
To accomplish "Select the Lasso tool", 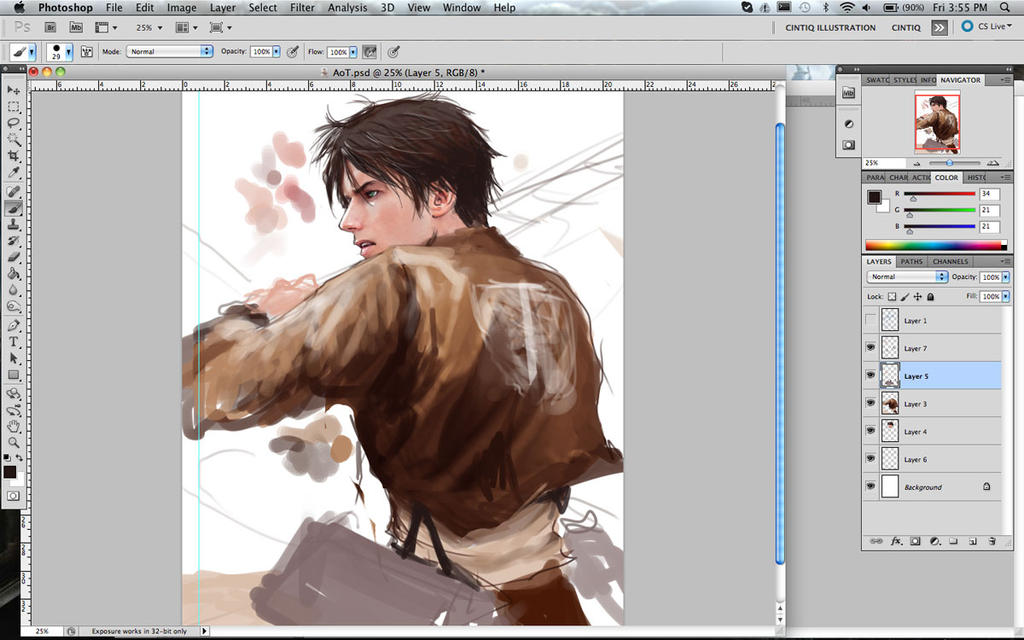I will click(13, 123).
